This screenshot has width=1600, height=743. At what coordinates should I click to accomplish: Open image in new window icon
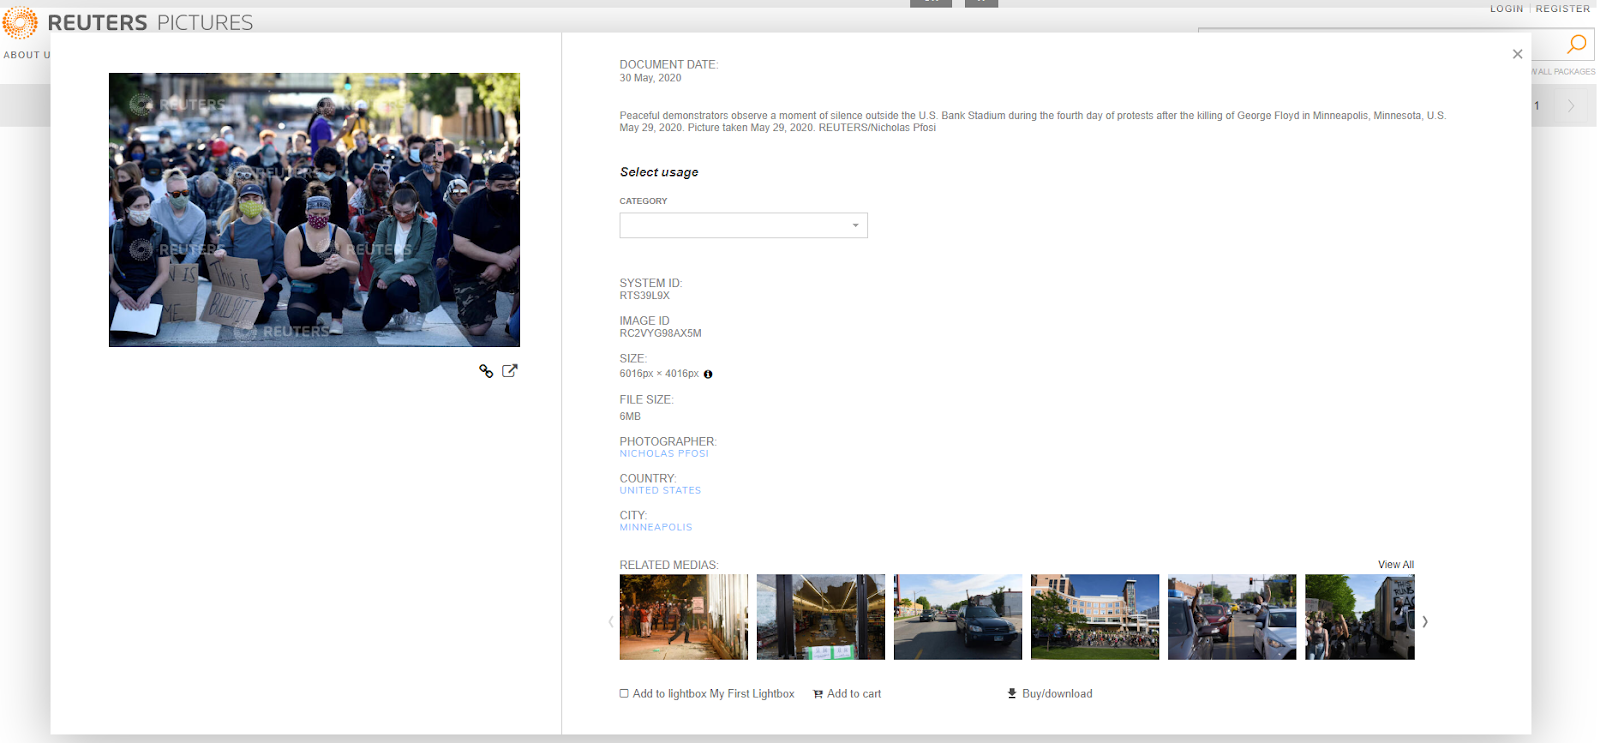510,370
